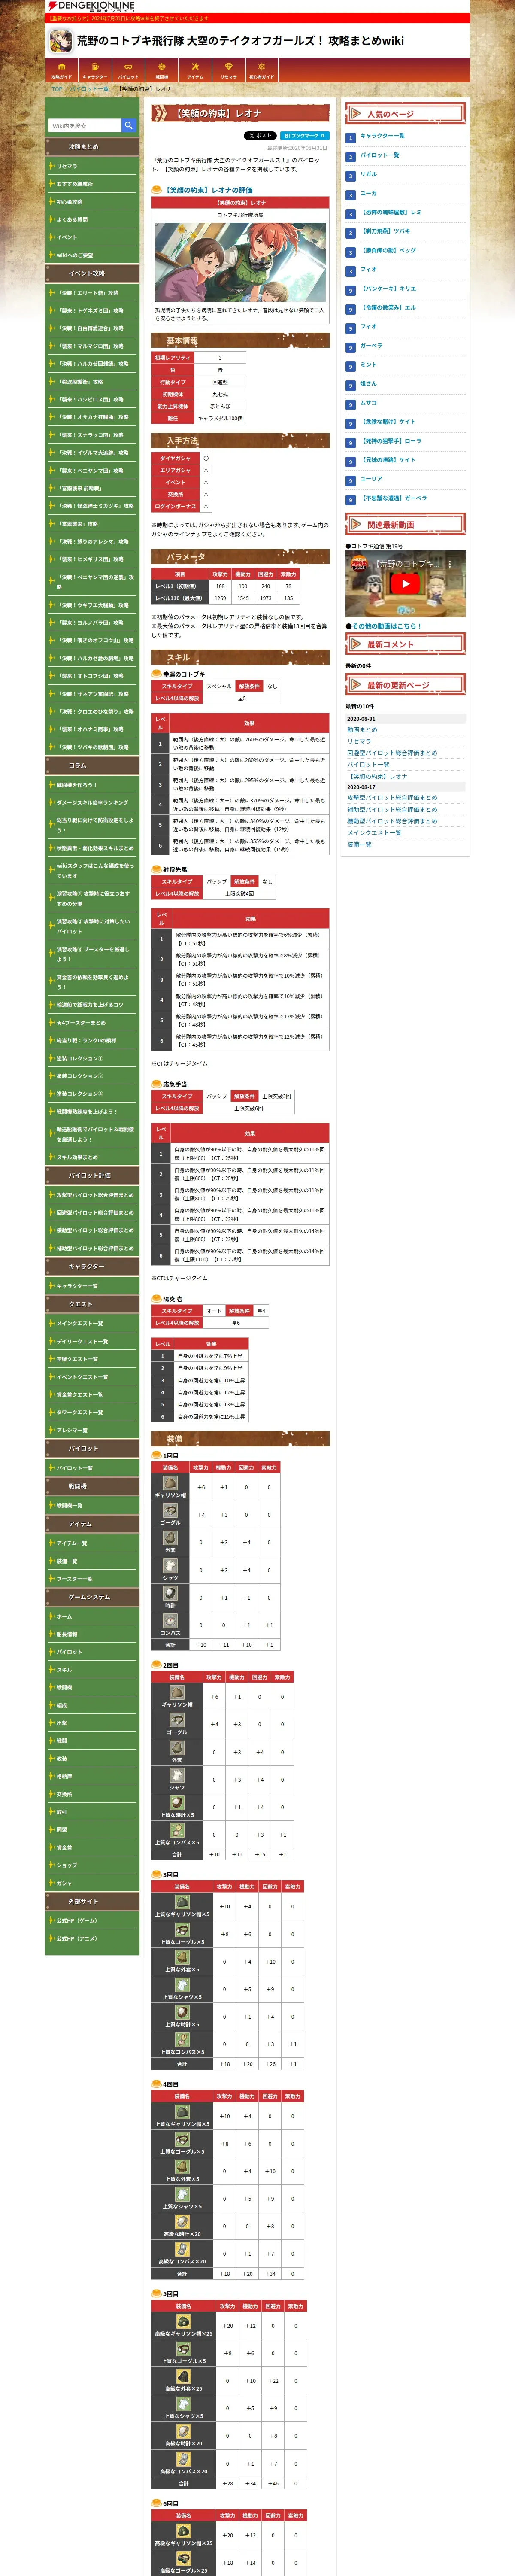Open popular page 【勝負師の勘】ベッグ
515x2576 pixels.
point(388,250)
